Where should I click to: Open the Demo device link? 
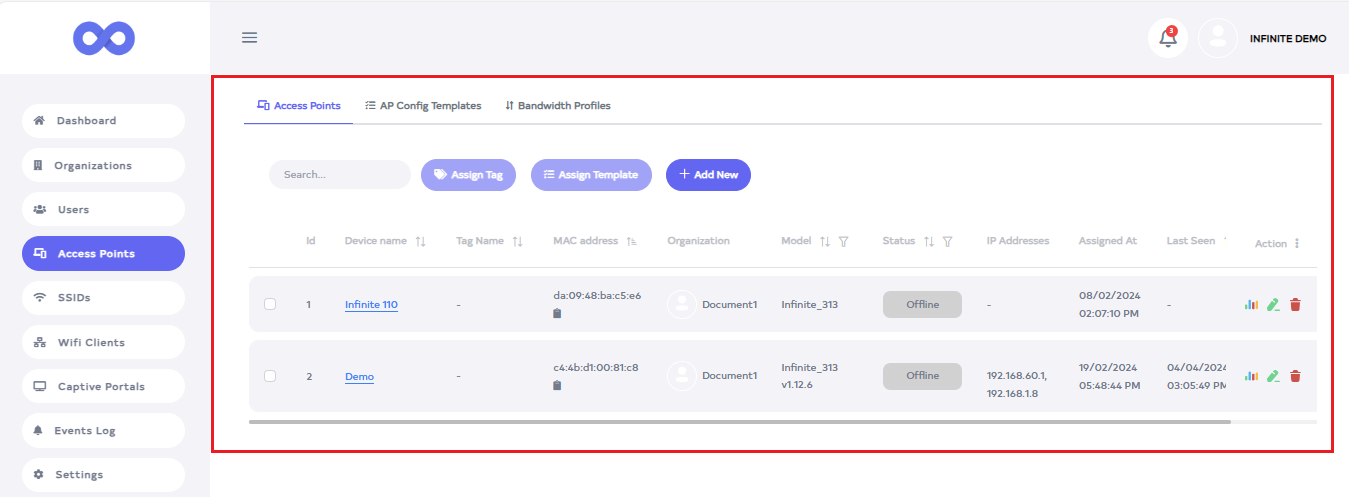[x=359, y=377]
